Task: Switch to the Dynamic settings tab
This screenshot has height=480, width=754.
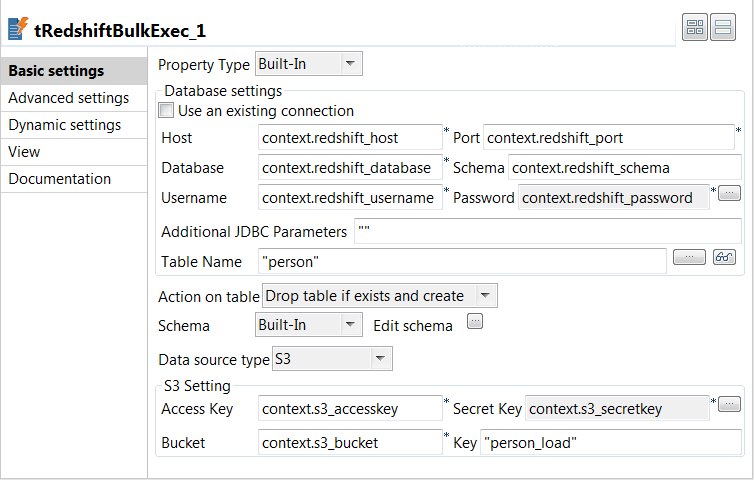Action: pos(65,125)
